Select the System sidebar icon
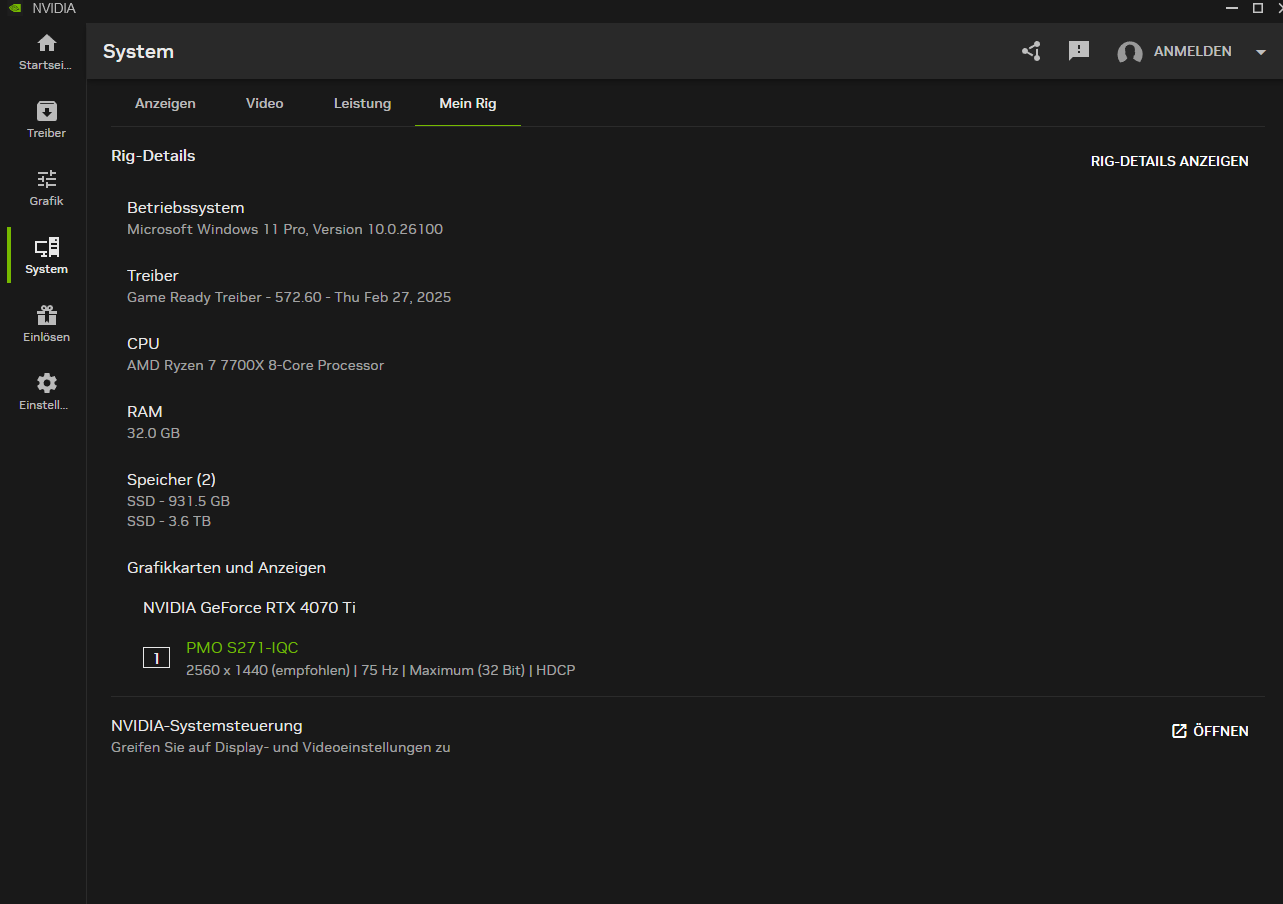1283x904 pixels. tap(46, 247)
